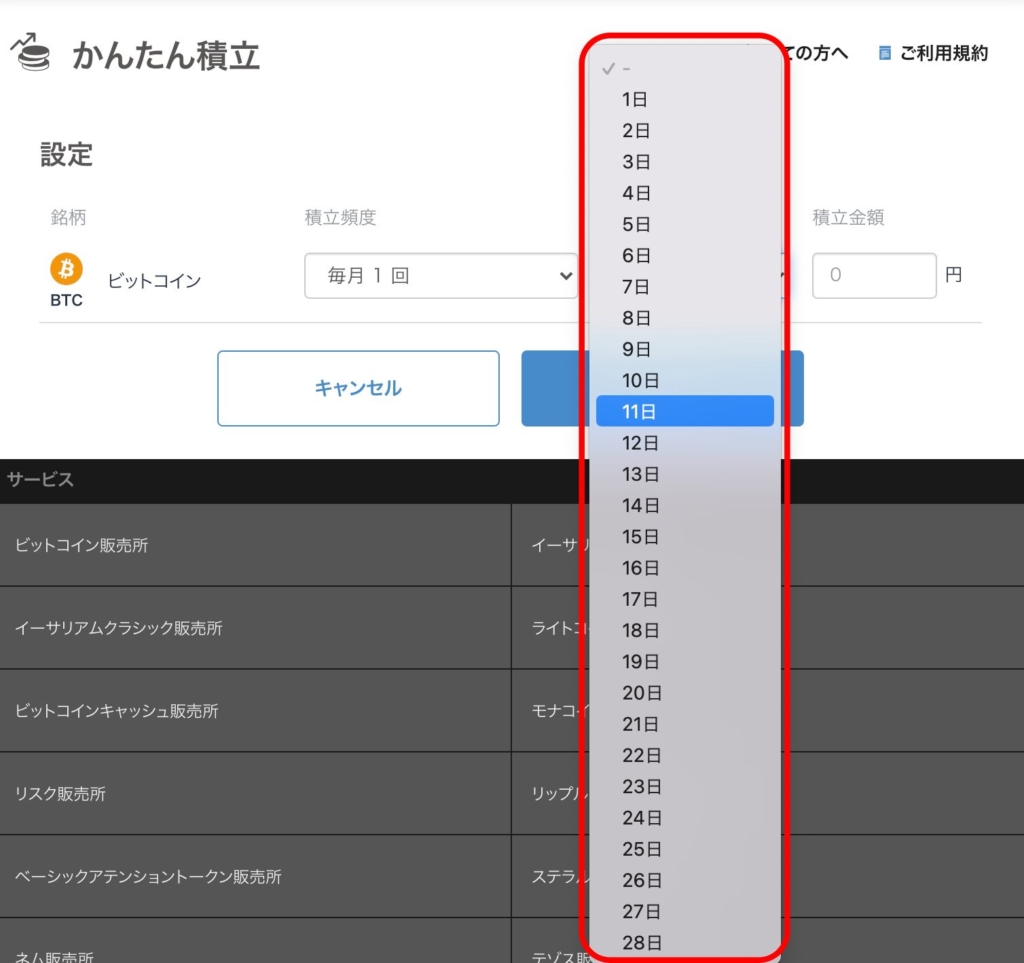The height and width of the screenshot is (963, 1024).
Task: Click the キャンセル button
Action: [358, 388]
